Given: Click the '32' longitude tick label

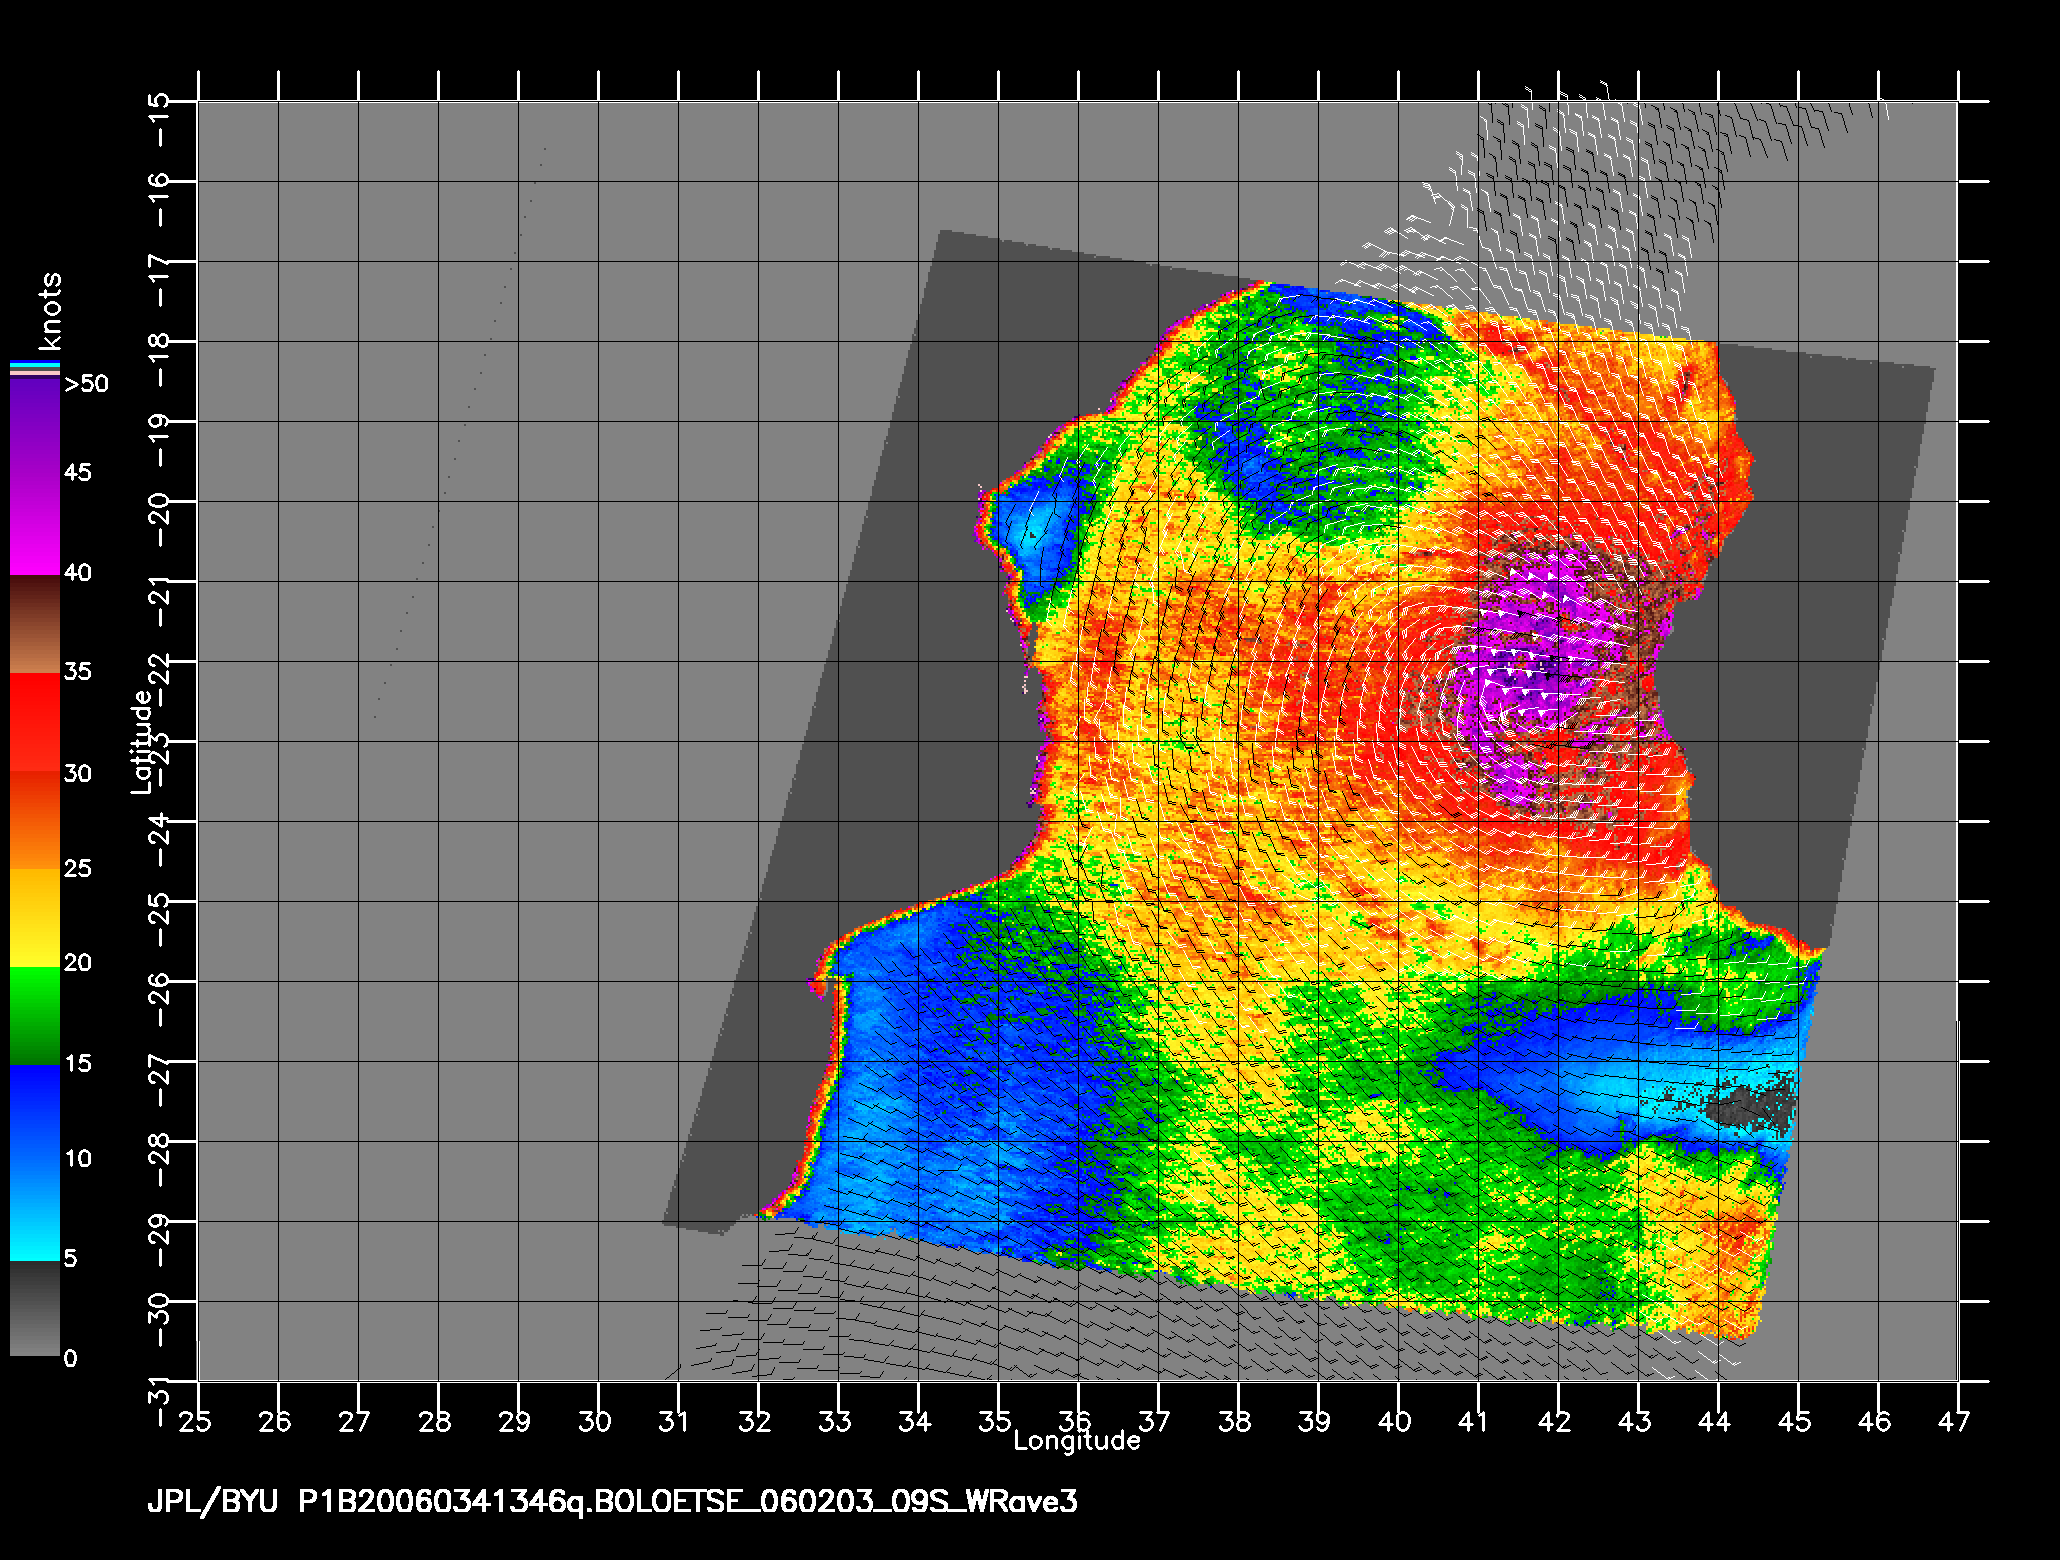Looking at the screenshot, I should point(755,1421).
